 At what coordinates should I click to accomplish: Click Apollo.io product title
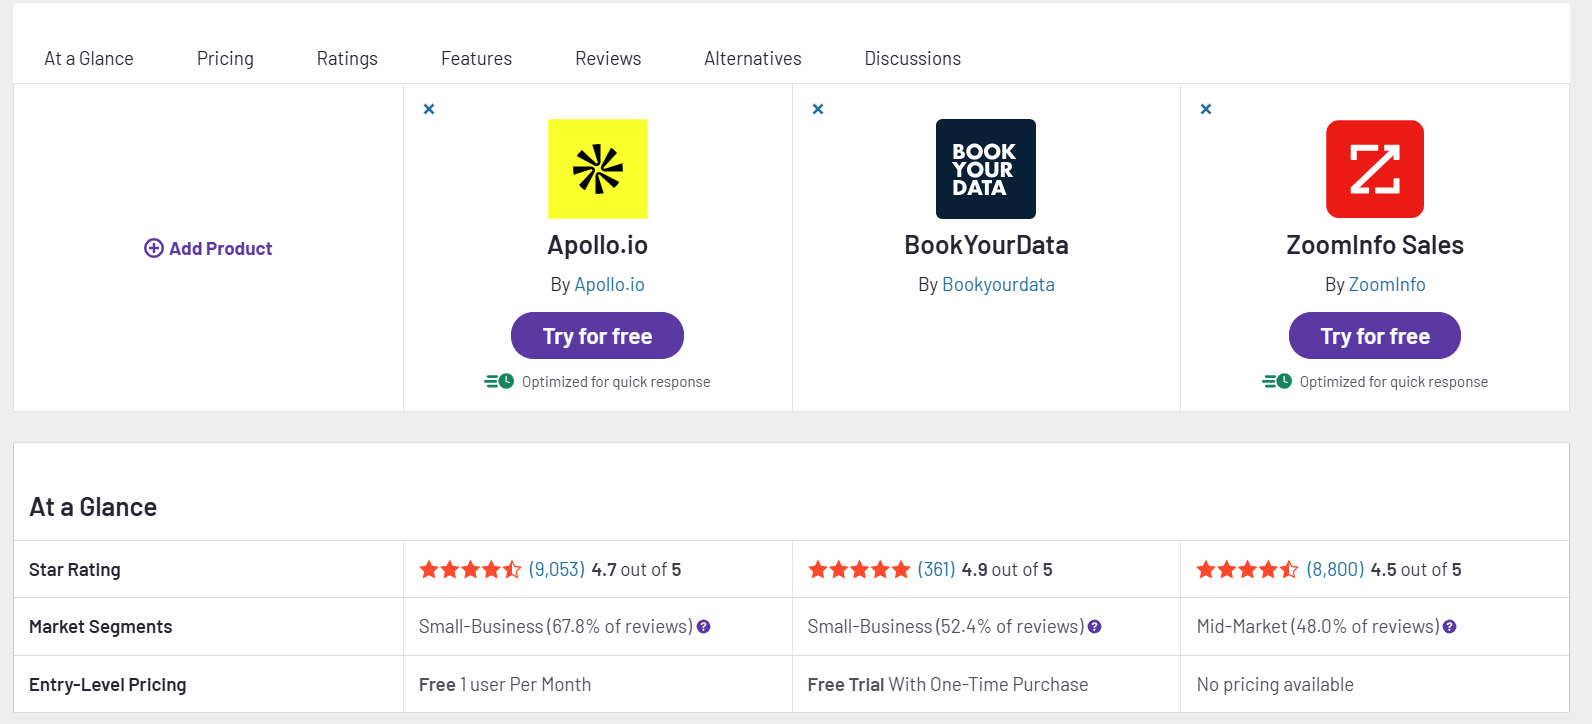(x=598, y=245)
